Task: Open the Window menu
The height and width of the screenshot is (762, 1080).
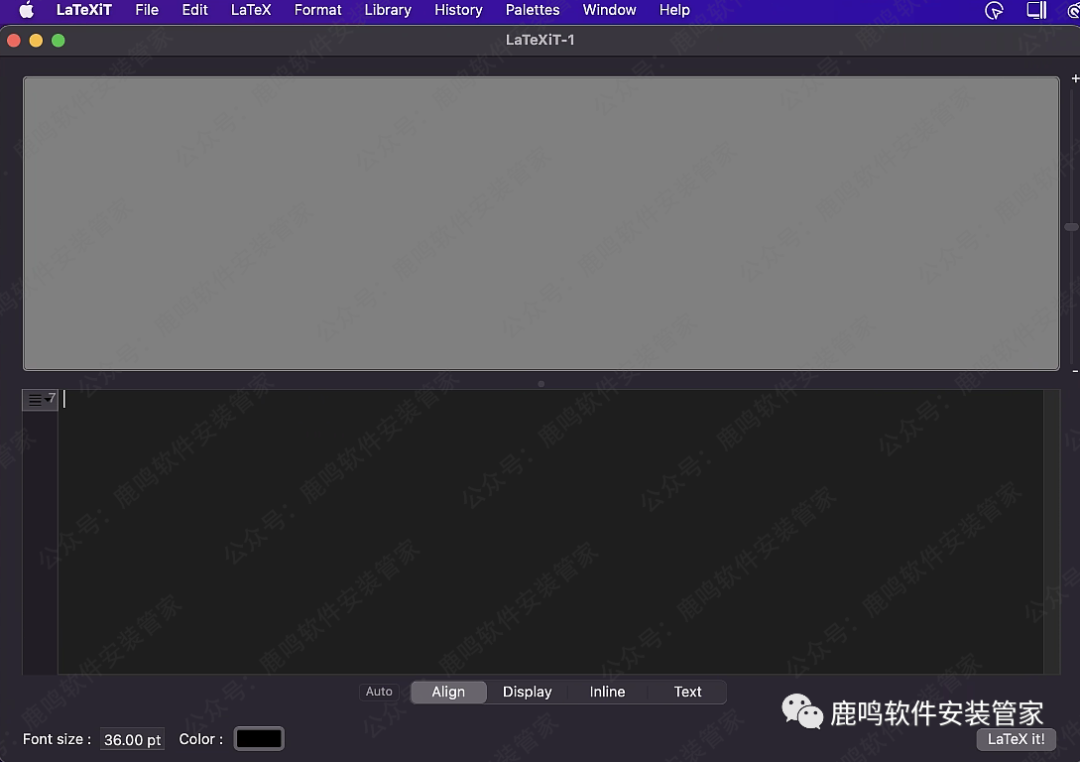Action: [x=610, y=10]
